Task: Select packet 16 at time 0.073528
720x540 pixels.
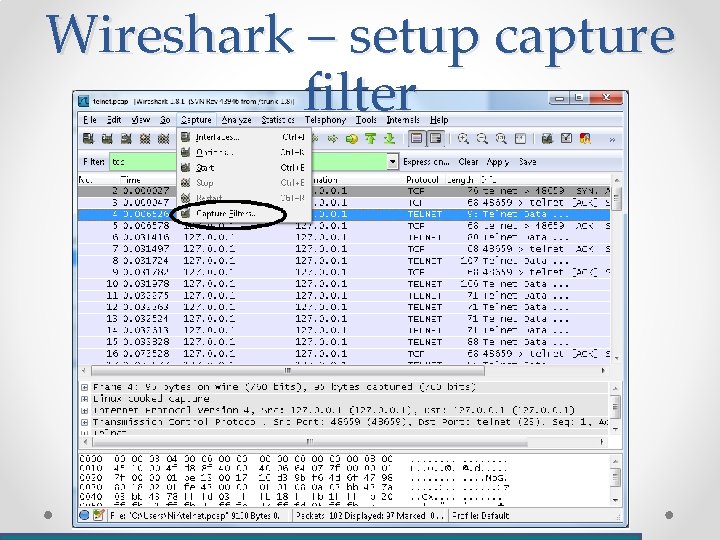Action: [x=344, y=354]
